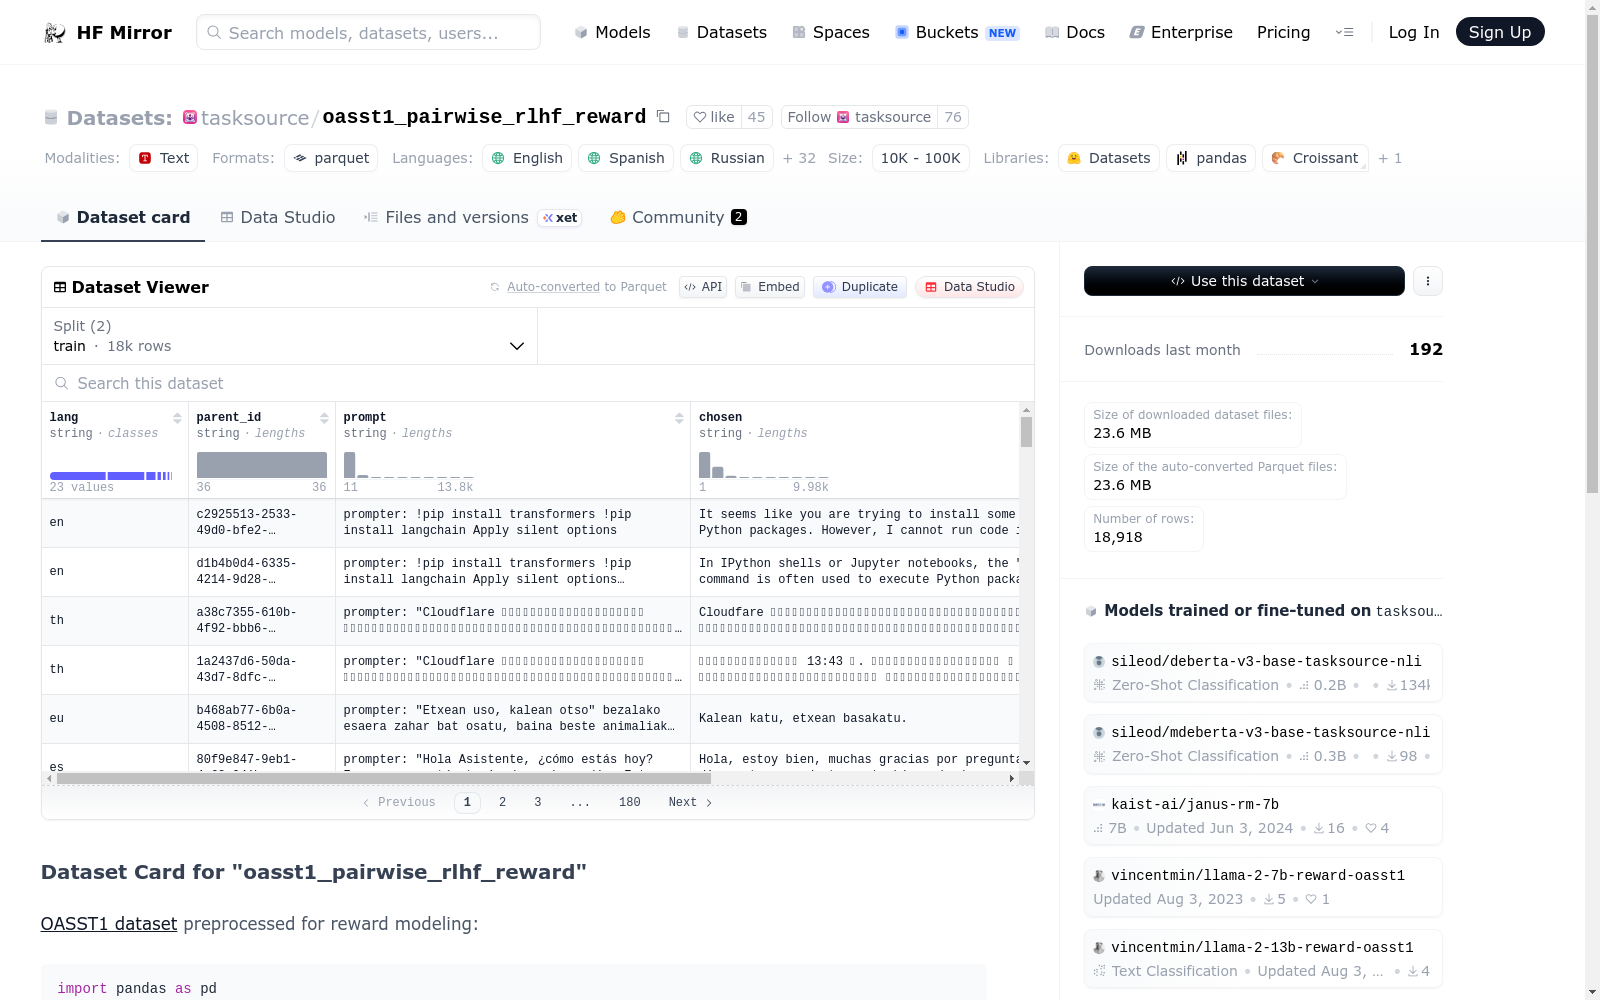Click the Duplicate button

tap(860, 287)
